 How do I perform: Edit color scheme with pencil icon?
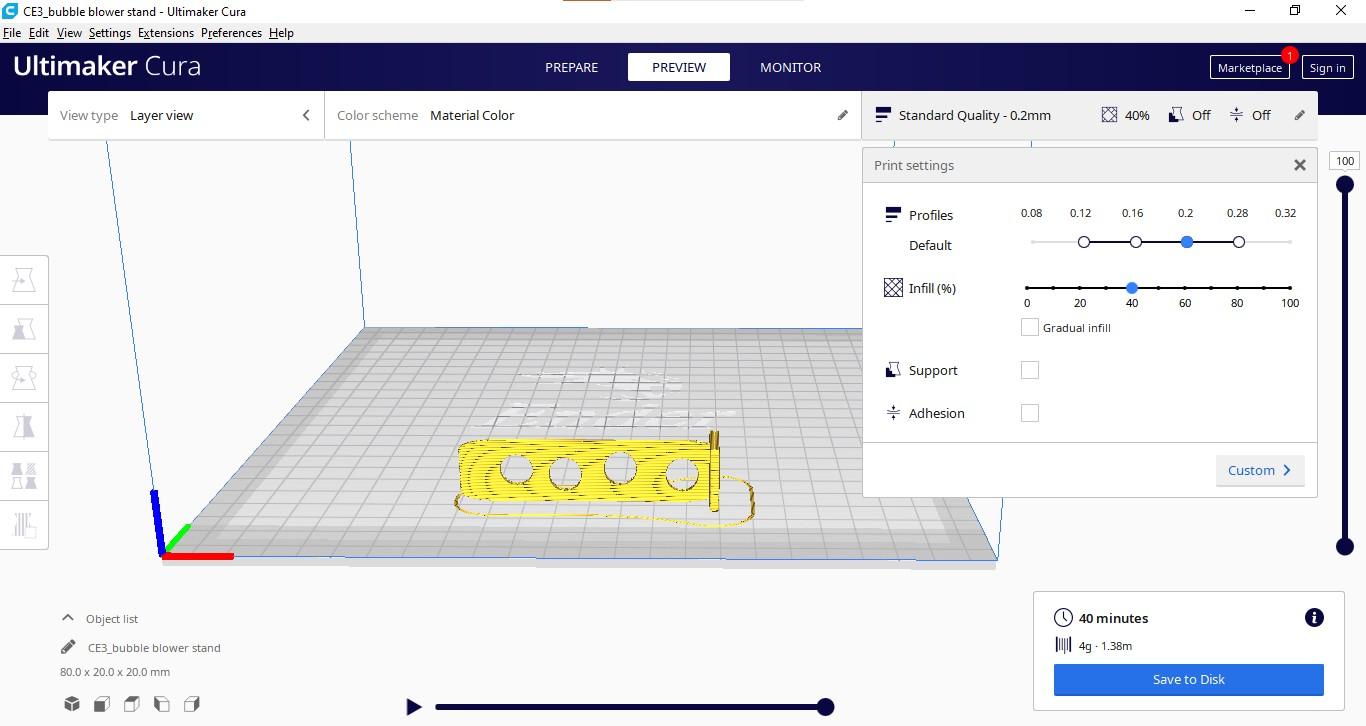843,115
